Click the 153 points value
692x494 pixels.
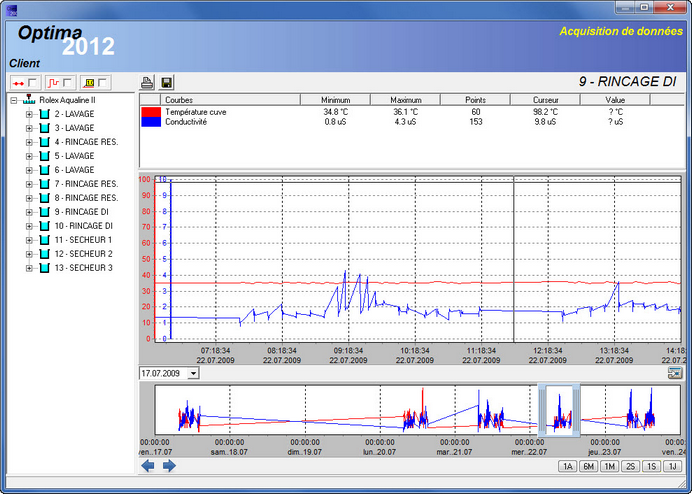click(475, 122)
